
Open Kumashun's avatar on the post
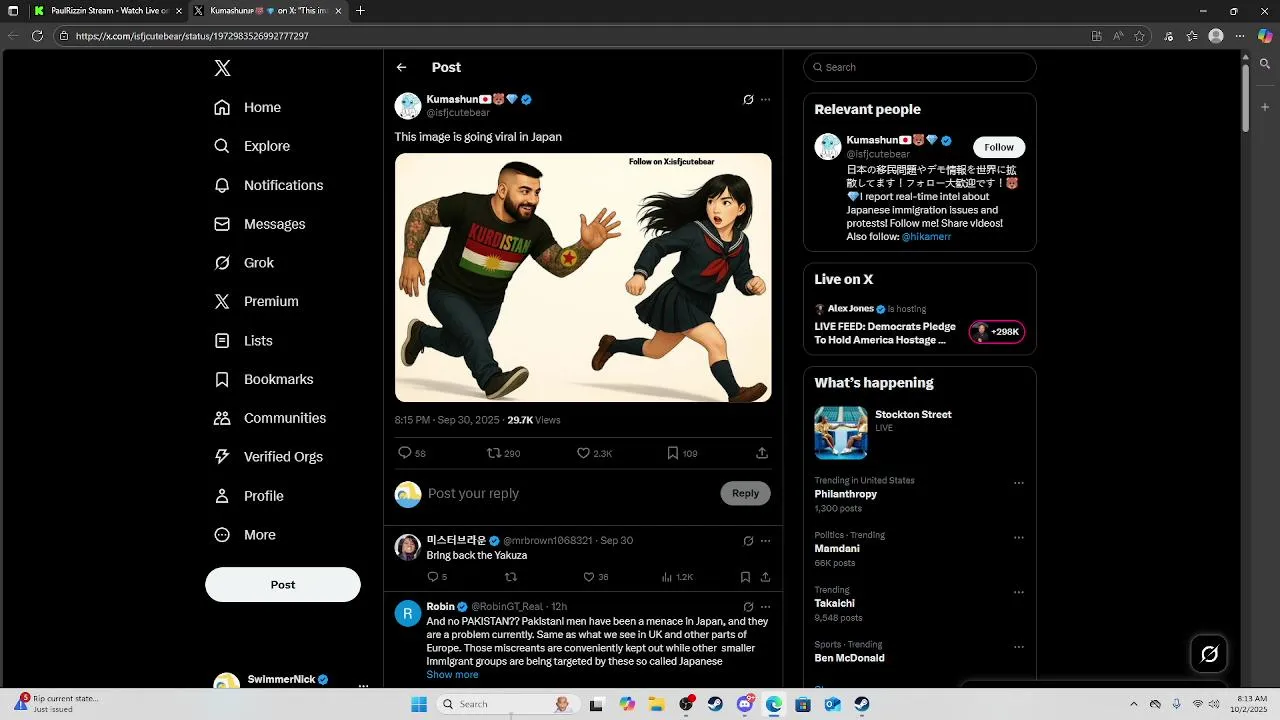[x=408, y=106]
